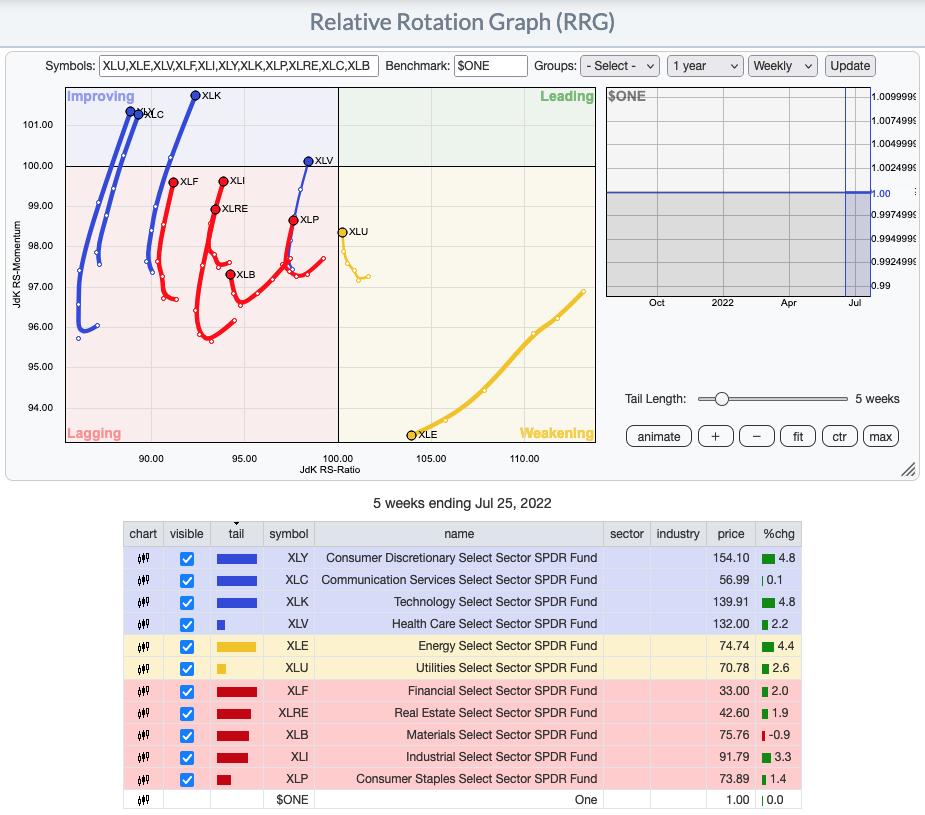Click the price 154.10 cell
The width and height of the screenshot is (925, 815).
pos(731,558)
